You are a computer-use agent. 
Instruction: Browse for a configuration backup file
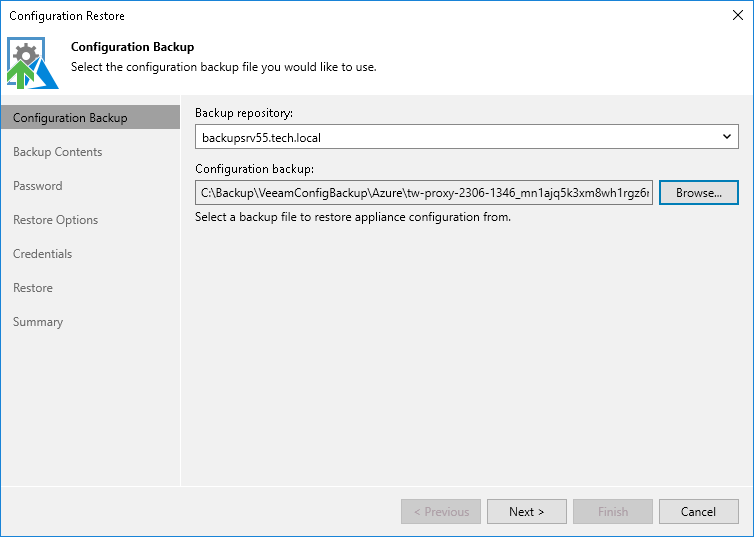click(699, 193)
